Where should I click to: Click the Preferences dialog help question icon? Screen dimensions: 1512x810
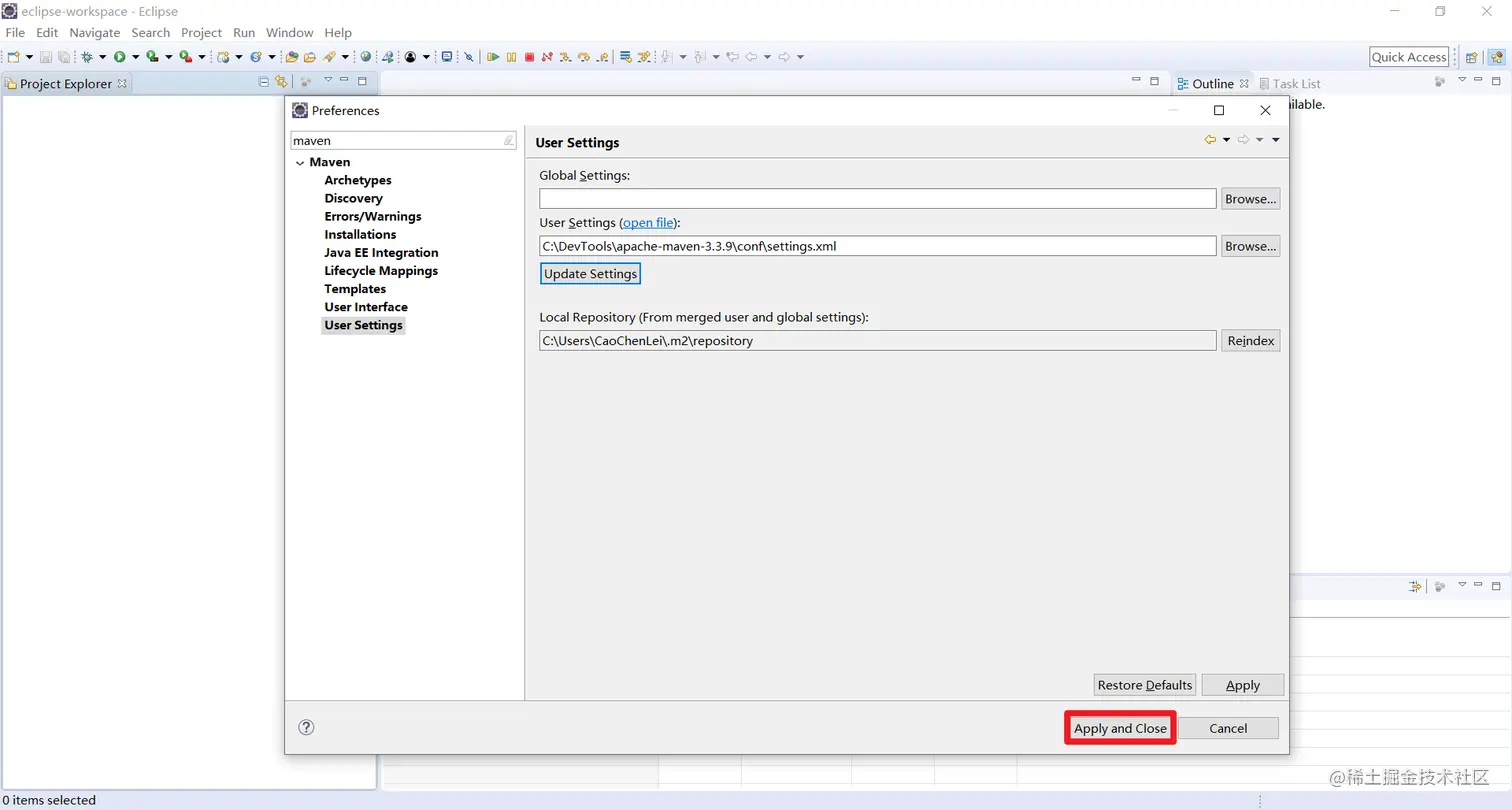[x=307, y=727]
